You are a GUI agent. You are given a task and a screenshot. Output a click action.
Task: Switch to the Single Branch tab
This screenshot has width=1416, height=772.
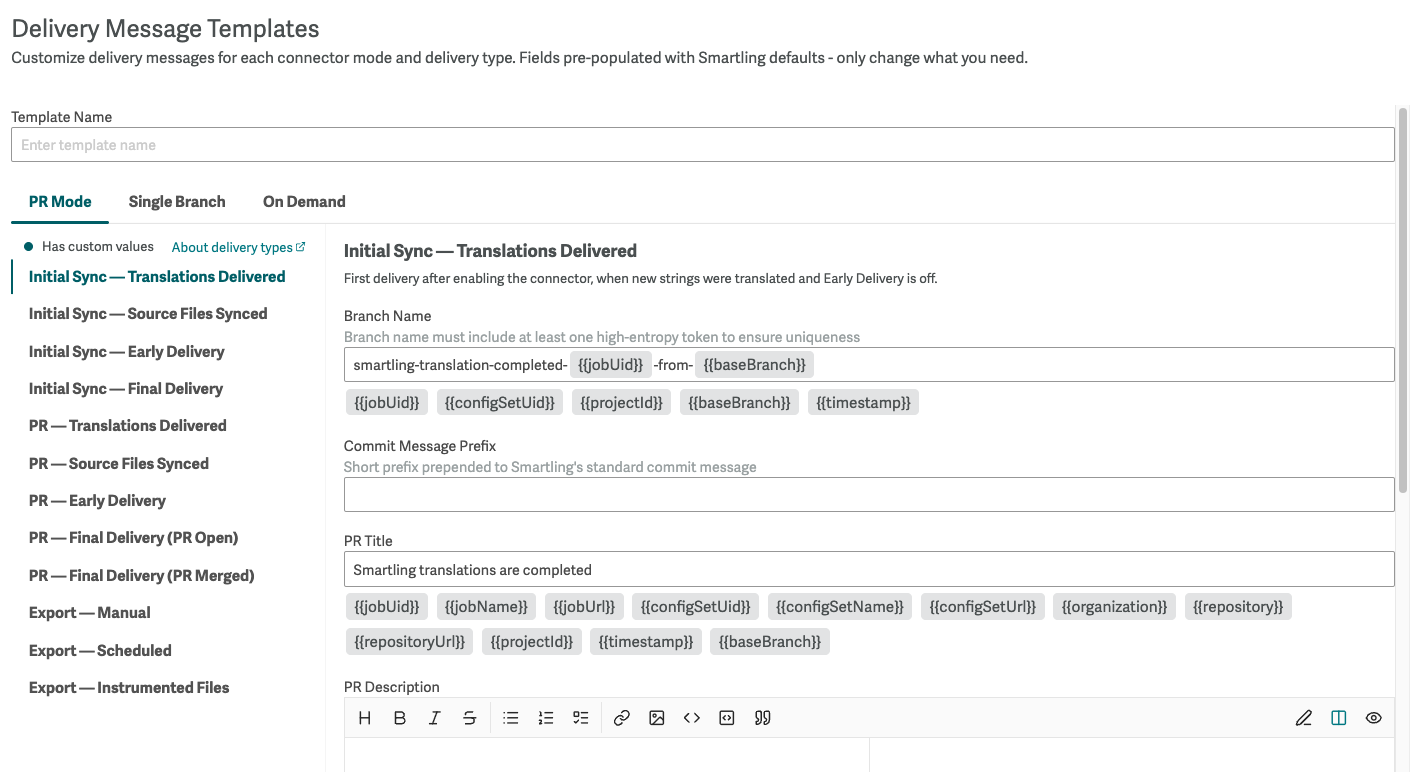click(177, 202)
